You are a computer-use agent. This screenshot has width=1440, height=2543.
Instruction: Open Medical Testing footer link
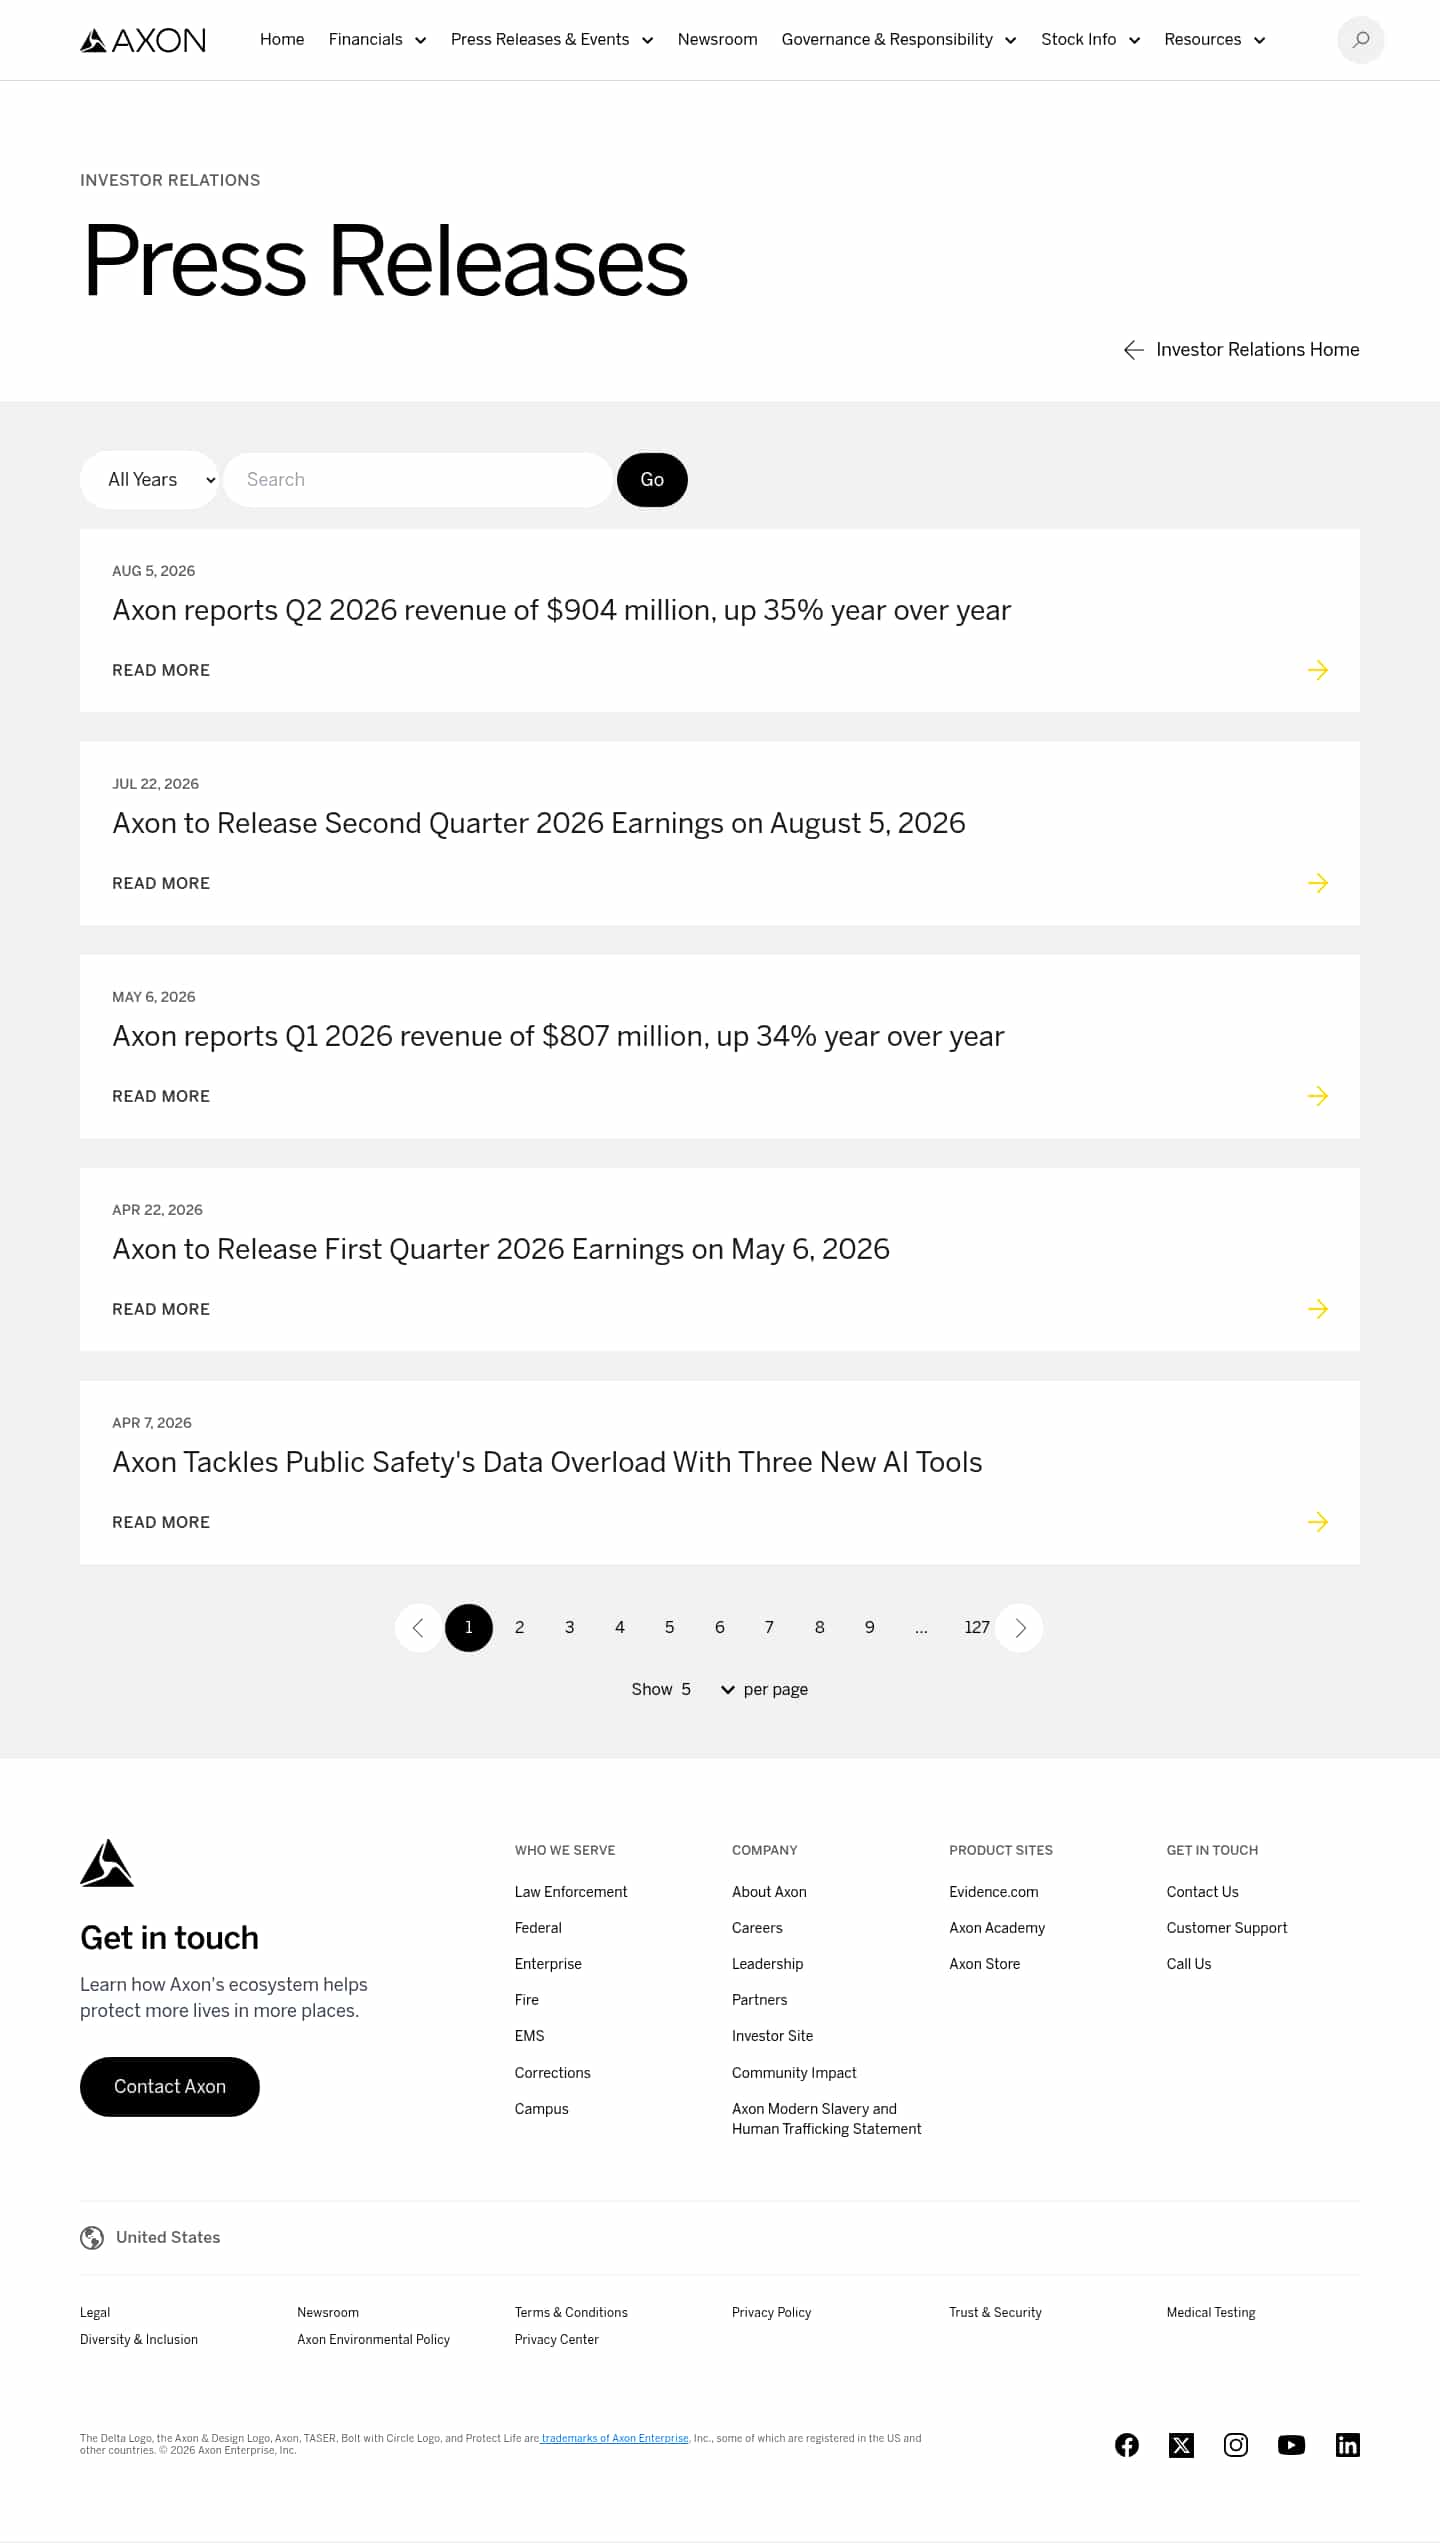click(1211, 2313)
